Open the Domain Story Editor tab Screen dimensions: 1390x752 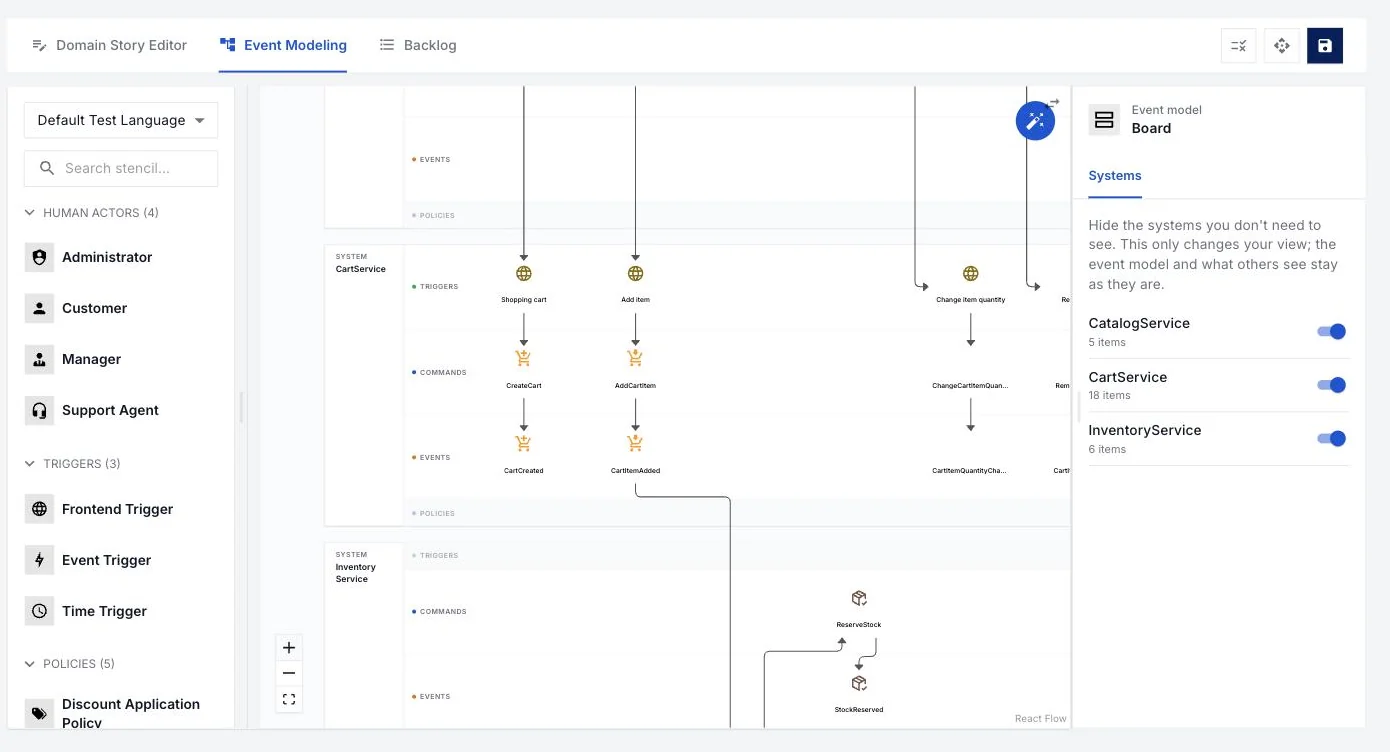(109, 45)
